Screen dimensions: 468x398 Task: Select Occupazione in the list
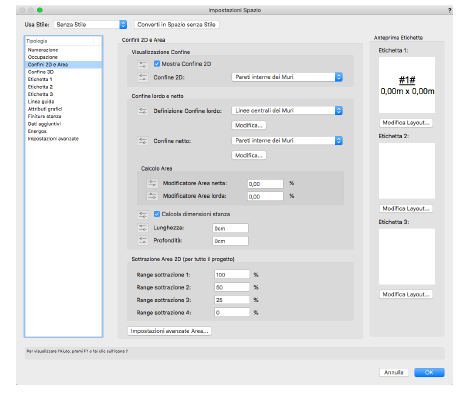[x=63, y=57]
